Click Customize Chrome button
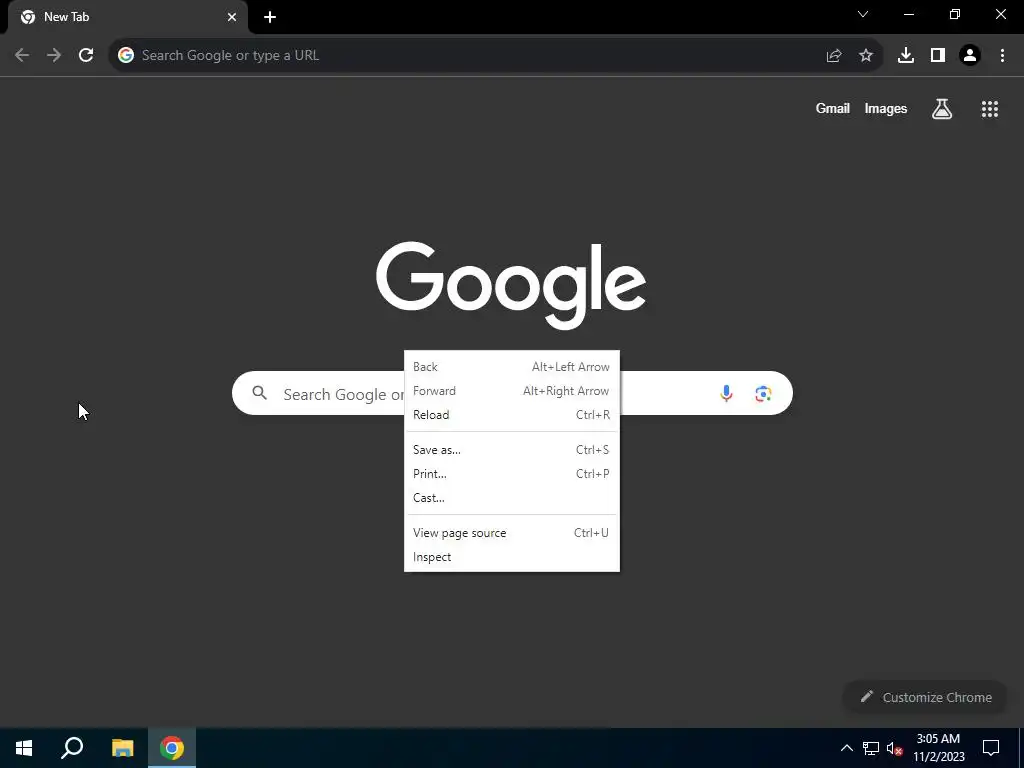Screen dimensions: 1024x768 (927, 697)
